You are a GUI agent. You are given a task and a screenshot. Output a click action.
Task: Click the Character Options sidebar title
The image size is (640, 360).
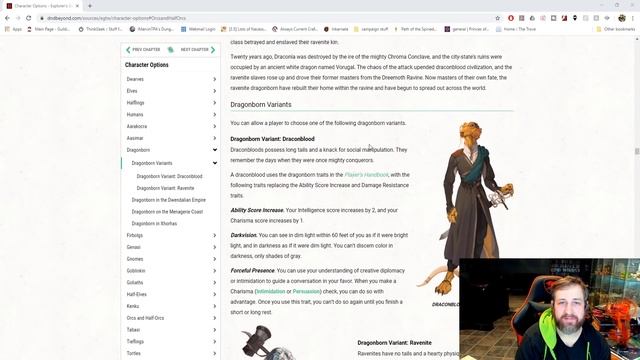pos(147,65)
